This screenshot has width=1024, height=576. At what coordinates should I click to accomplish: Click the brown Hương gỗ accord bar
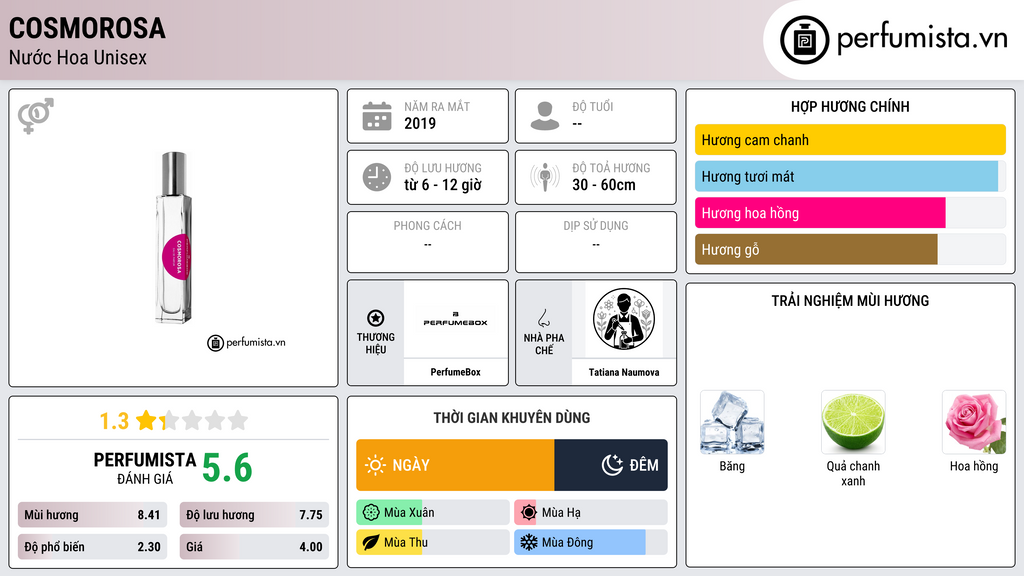tap(850, 249)
